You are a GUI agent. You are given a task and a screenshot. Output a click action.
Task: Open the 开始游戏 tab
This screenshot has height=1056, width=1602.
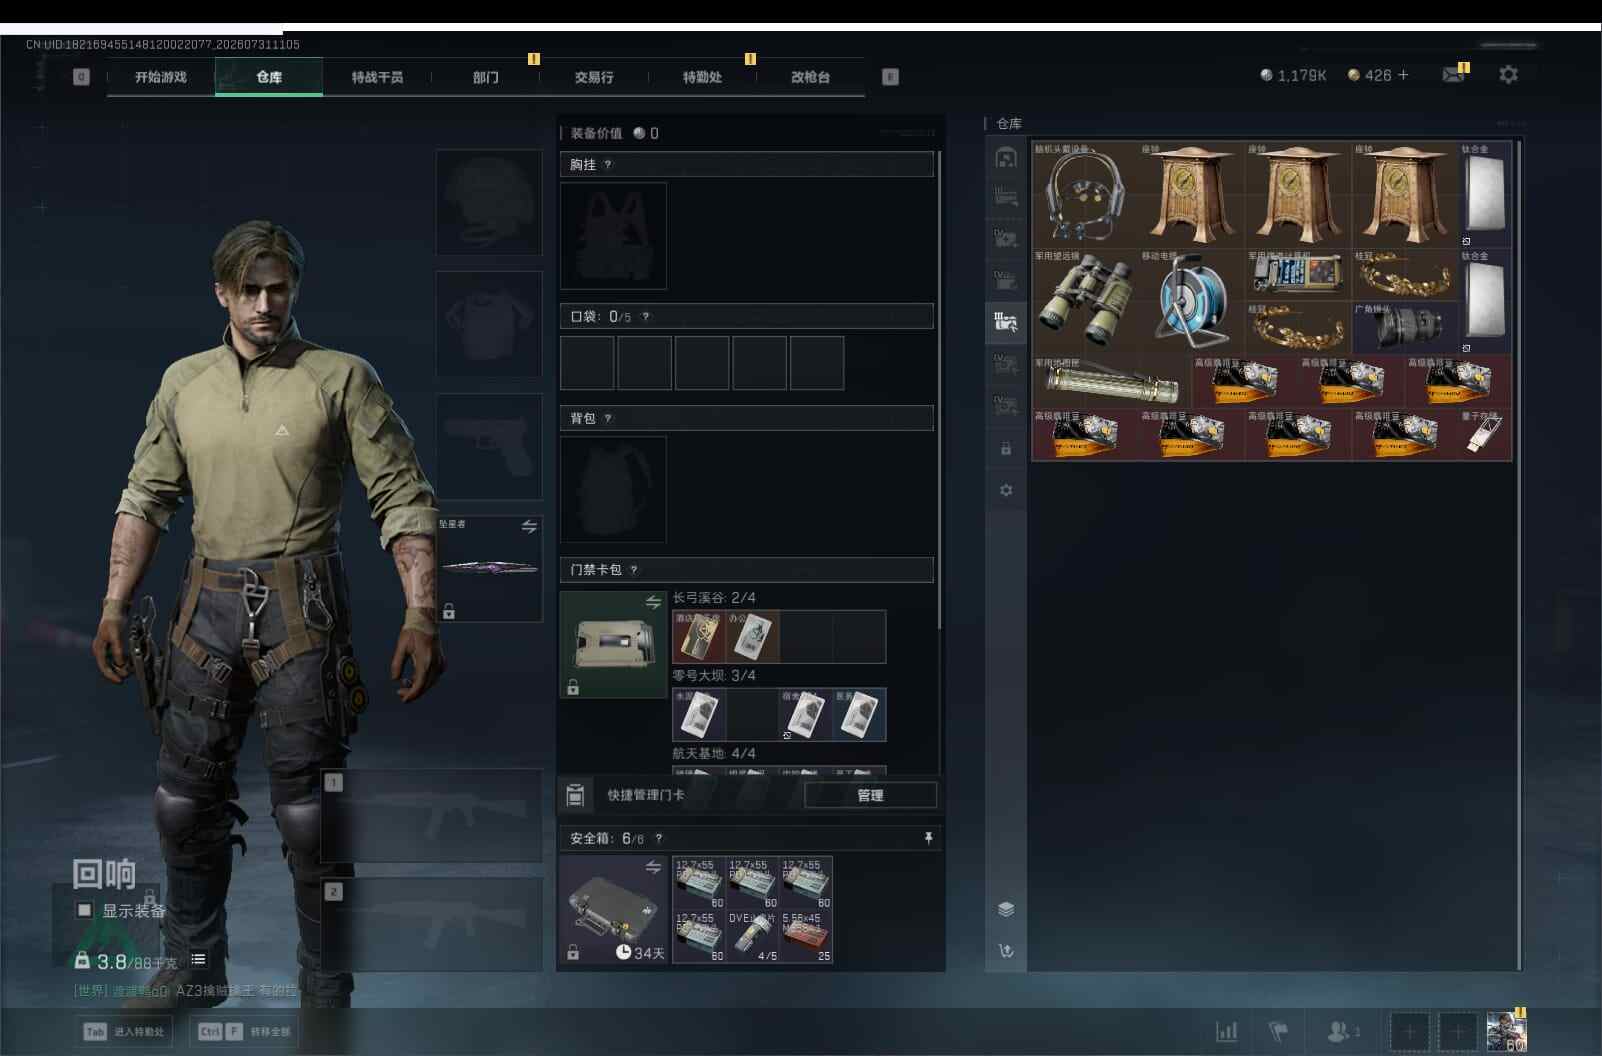click(161, 77)
